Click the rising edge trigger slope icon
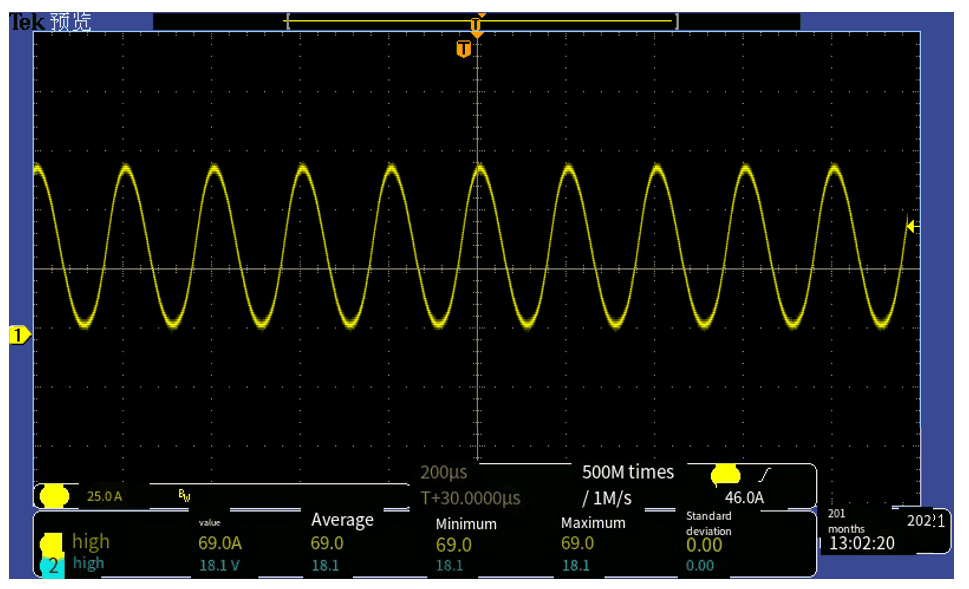Viewport: 969px width, 589px height. point(765,475)
